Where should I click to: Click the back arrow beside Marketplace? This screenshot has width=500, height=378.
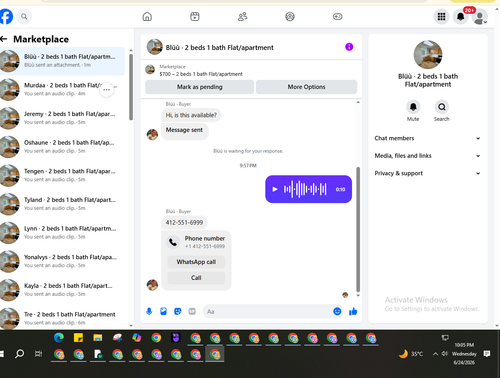coord(4,39)
